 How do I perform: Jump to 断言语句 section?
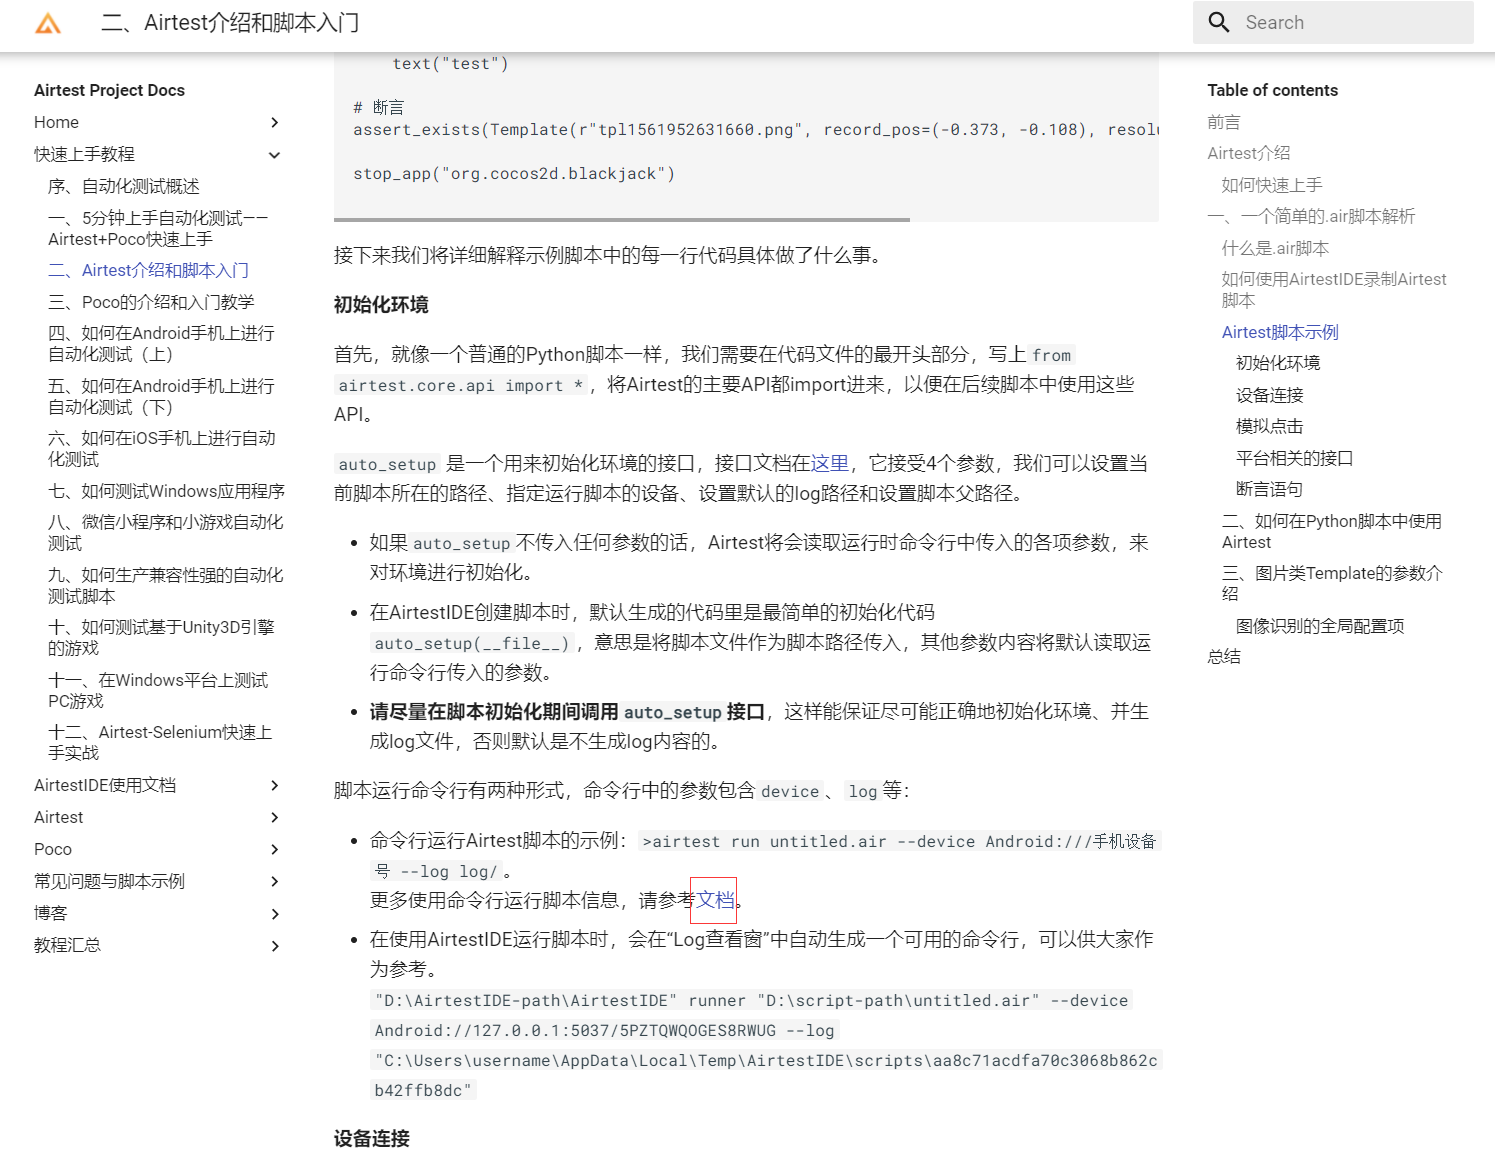[x=1270, y=489]
